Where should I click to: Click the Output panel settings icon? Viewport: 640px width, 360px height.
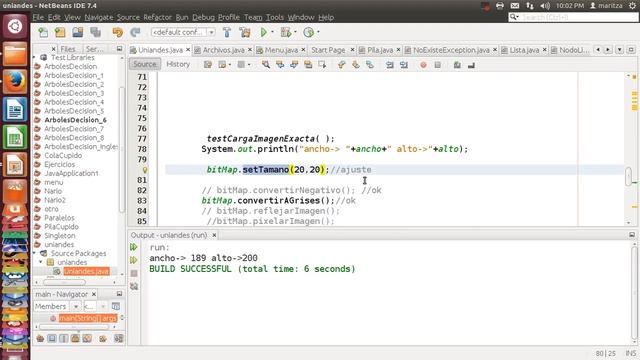[x=134, y=287]
